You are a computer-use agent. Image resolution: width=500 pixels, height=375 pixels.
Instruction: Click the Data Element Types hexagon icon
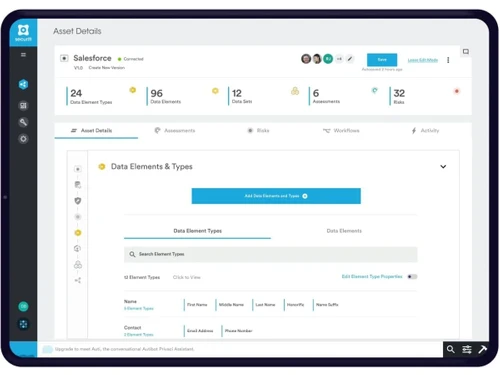[133, 90]
